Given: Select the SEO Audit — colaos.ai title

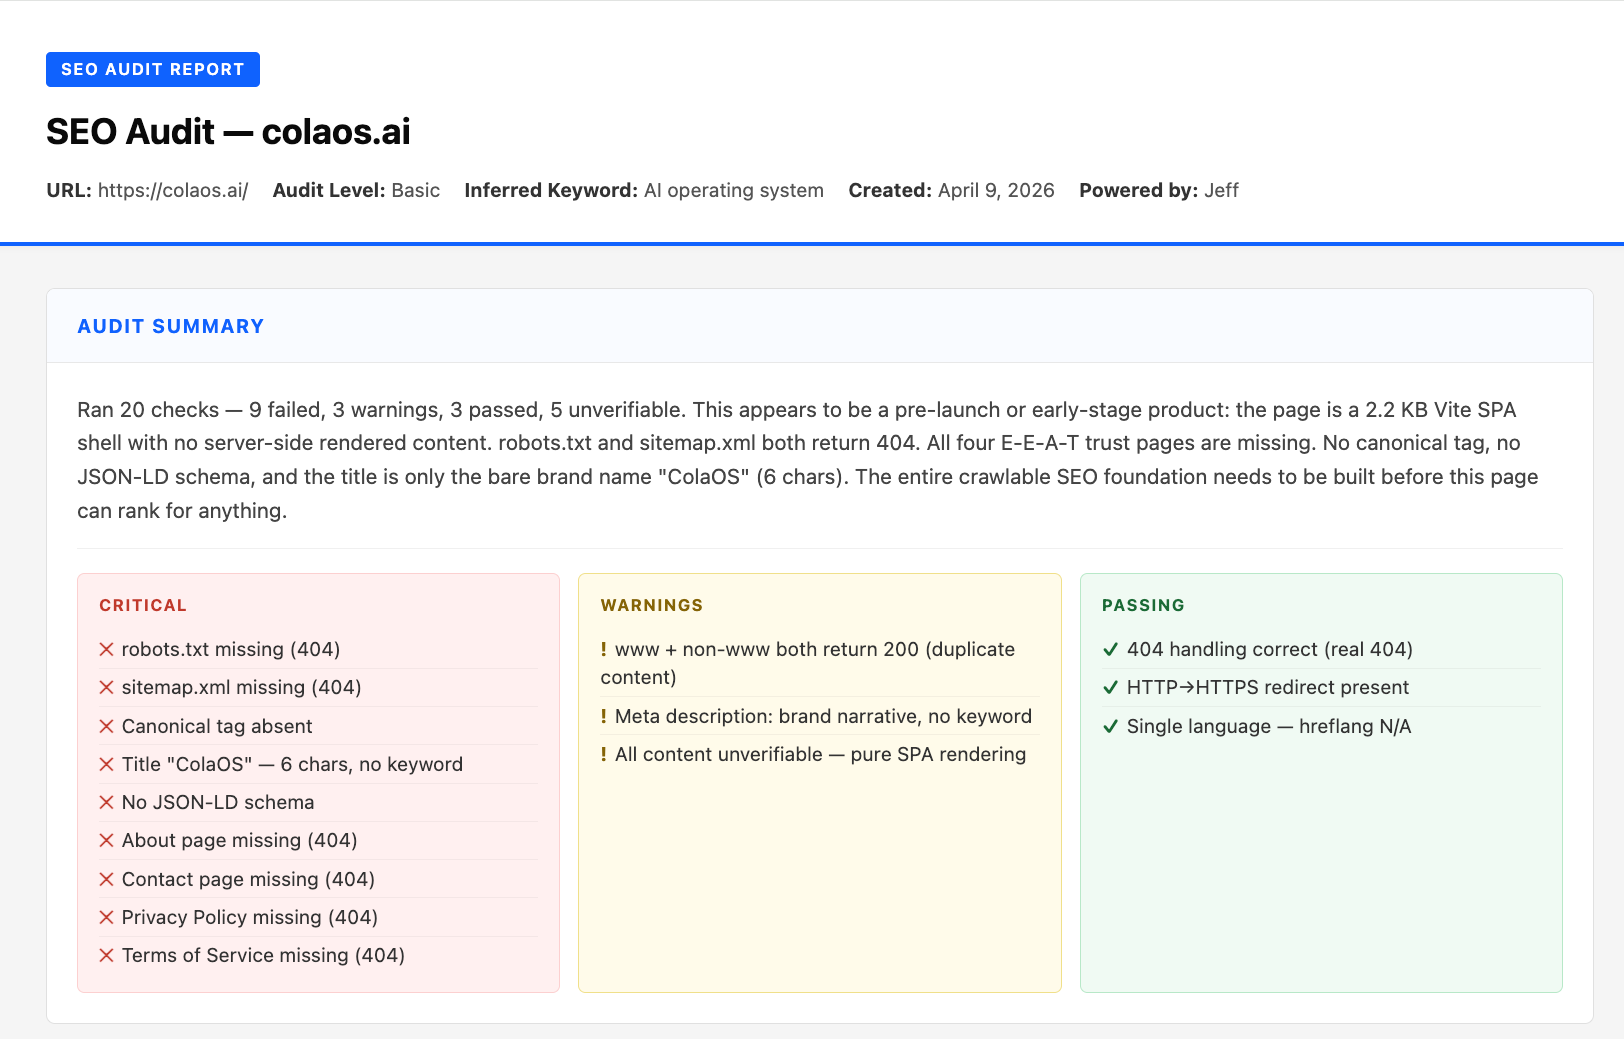Looking at the screenshot, I should pos(227,131).
